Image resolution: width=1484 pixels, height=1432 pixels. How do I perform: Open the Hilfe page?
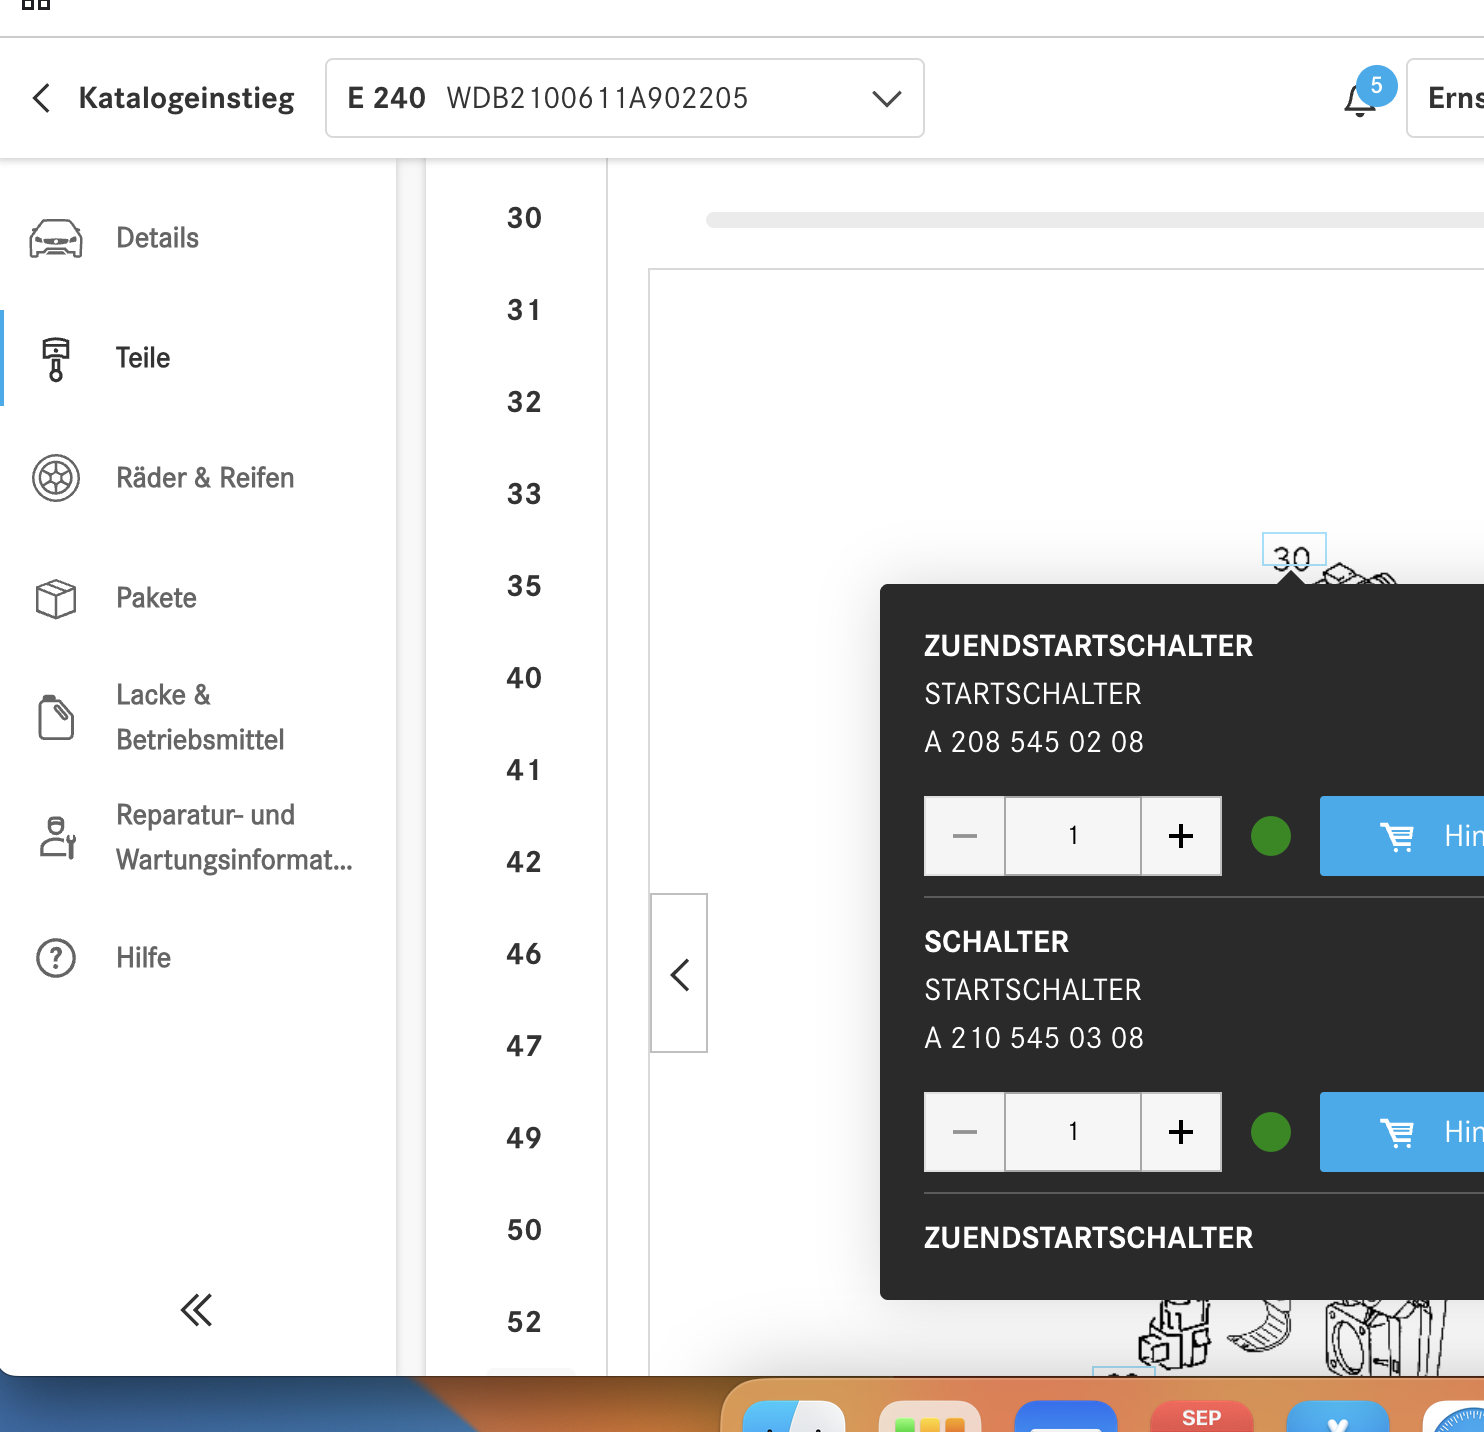144,958
